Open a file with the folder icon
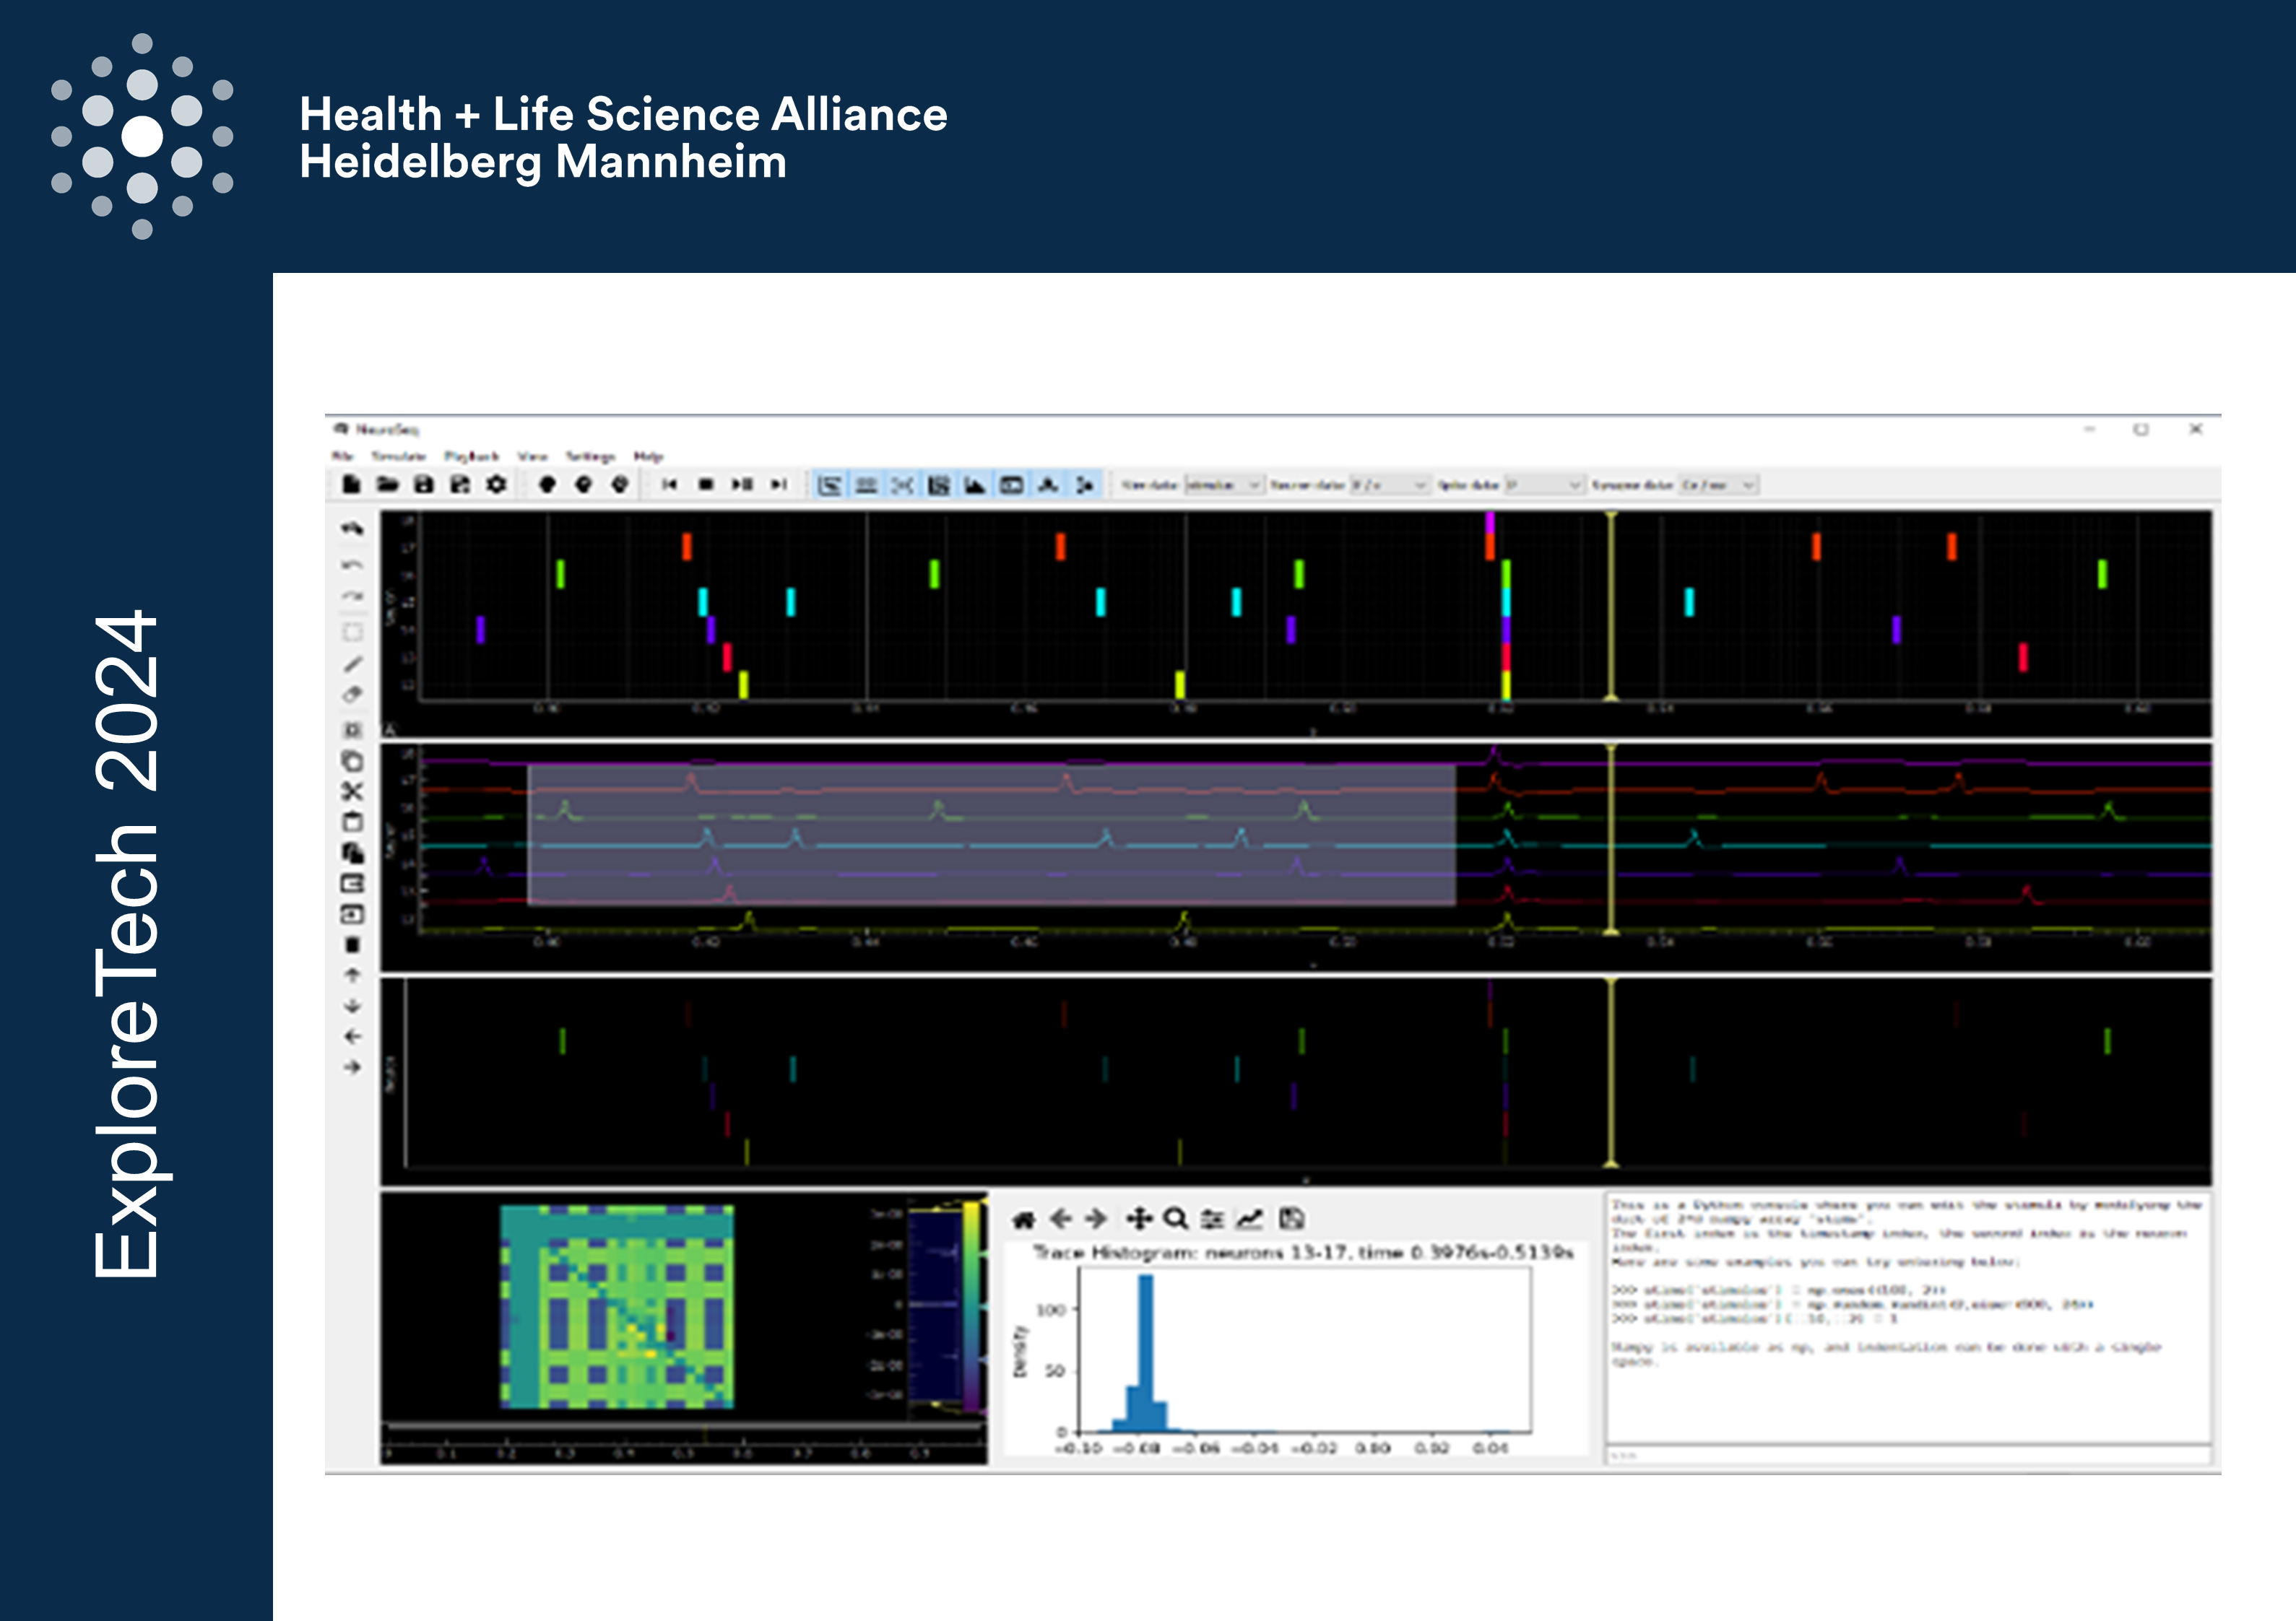This screenshot has width=2296, height=1621. [388, 485]
